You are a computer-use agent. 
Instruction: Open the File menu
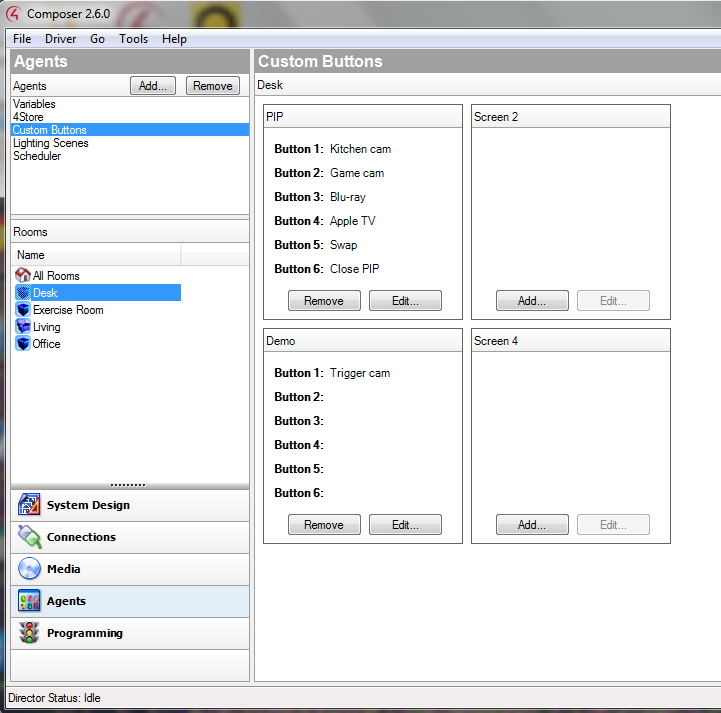click(x=22, y=39)
